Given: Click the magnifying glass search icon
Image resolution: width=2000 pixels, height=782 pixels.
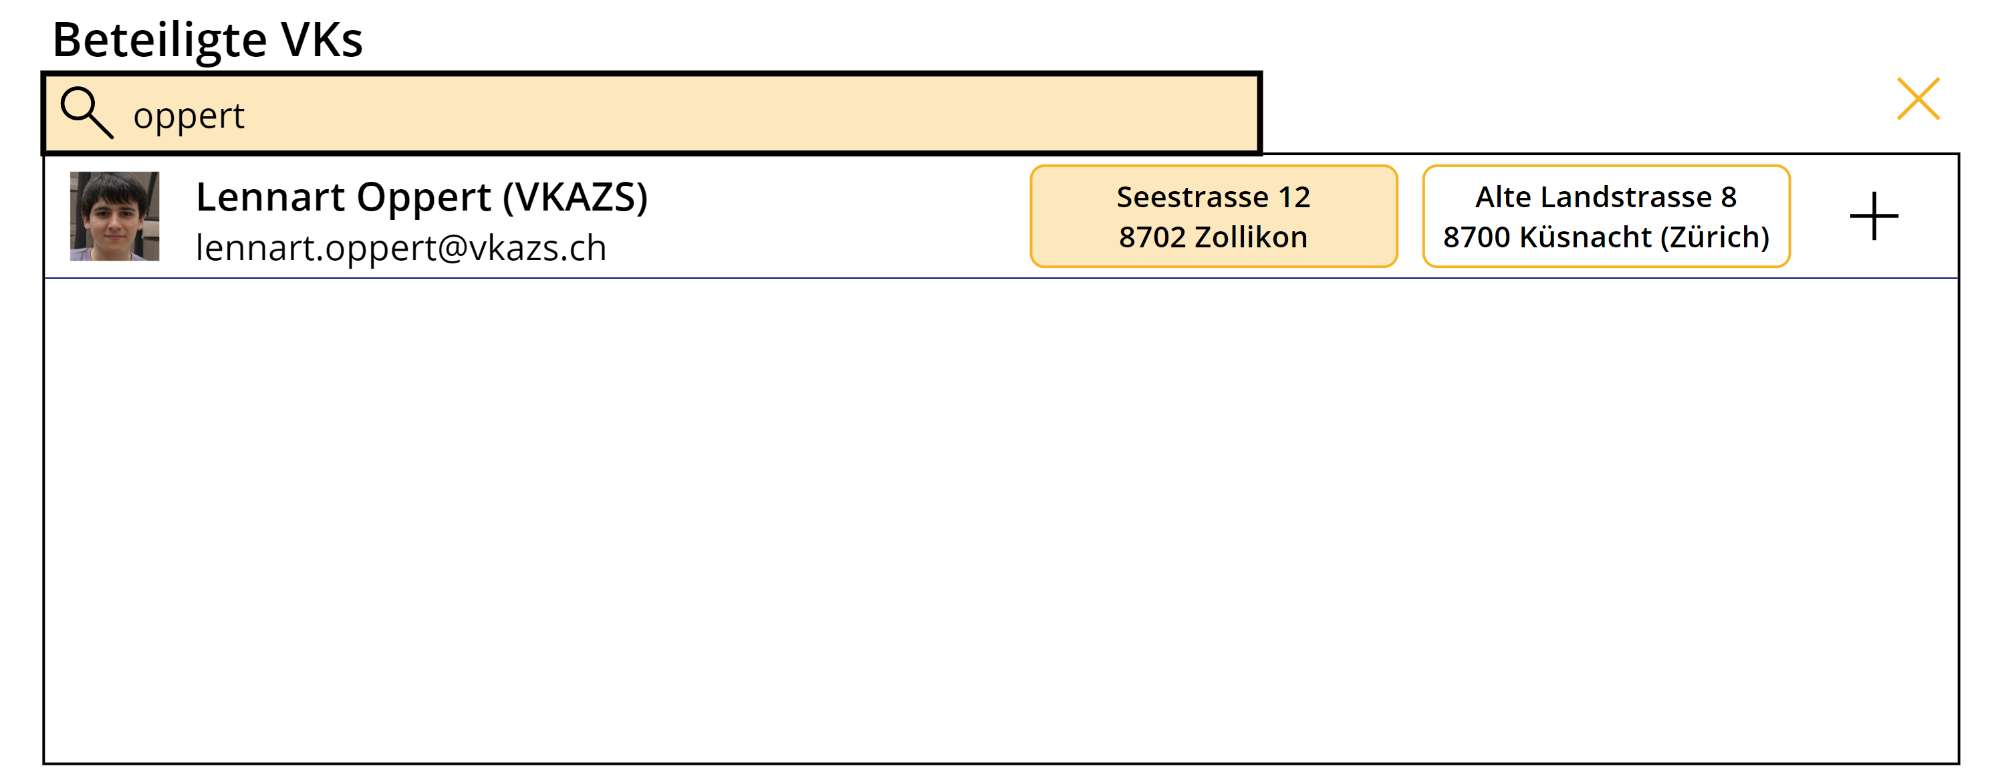Looking at the screenshot, I should [x=86, y=112].
